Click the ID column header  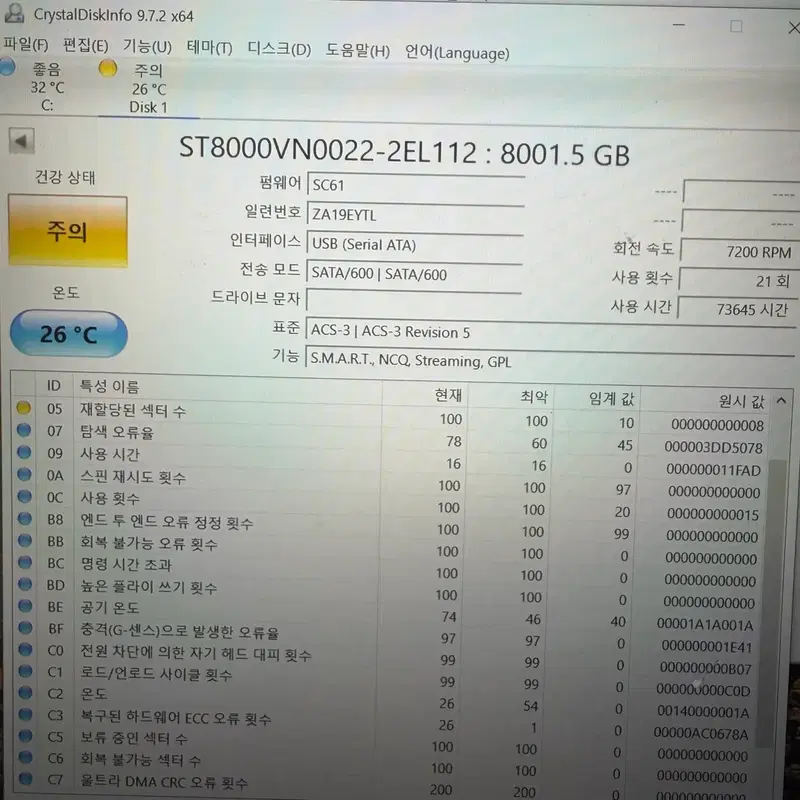point(54,385)
